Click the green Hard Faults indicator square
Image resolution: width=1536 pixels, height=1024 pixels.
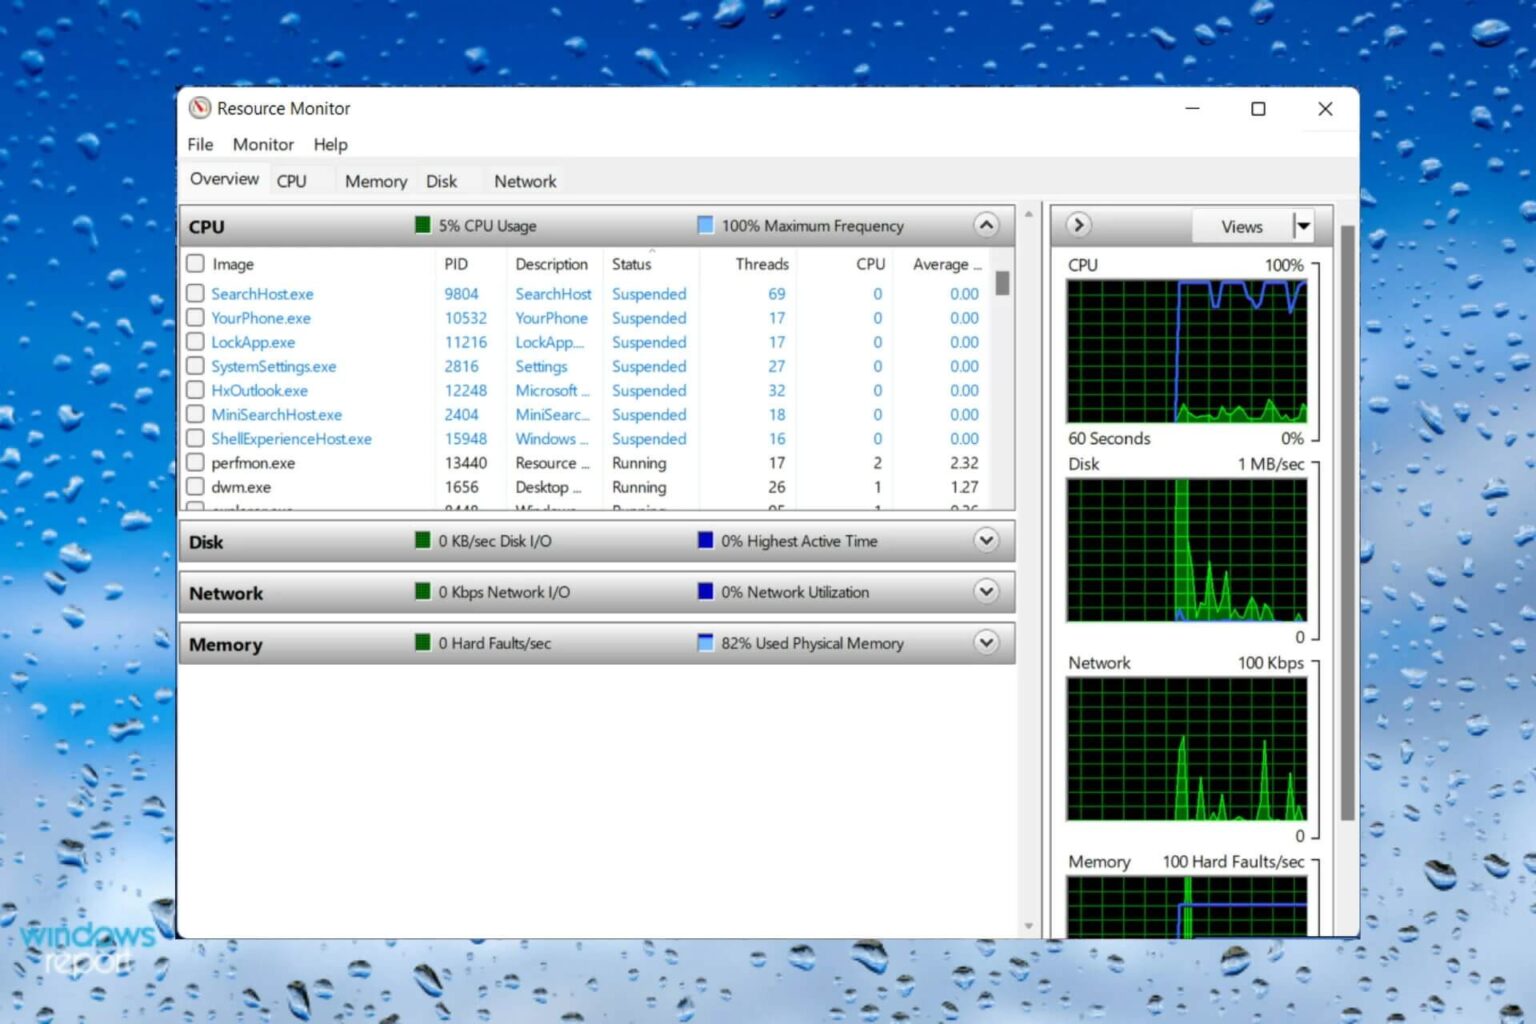point(422,642)
